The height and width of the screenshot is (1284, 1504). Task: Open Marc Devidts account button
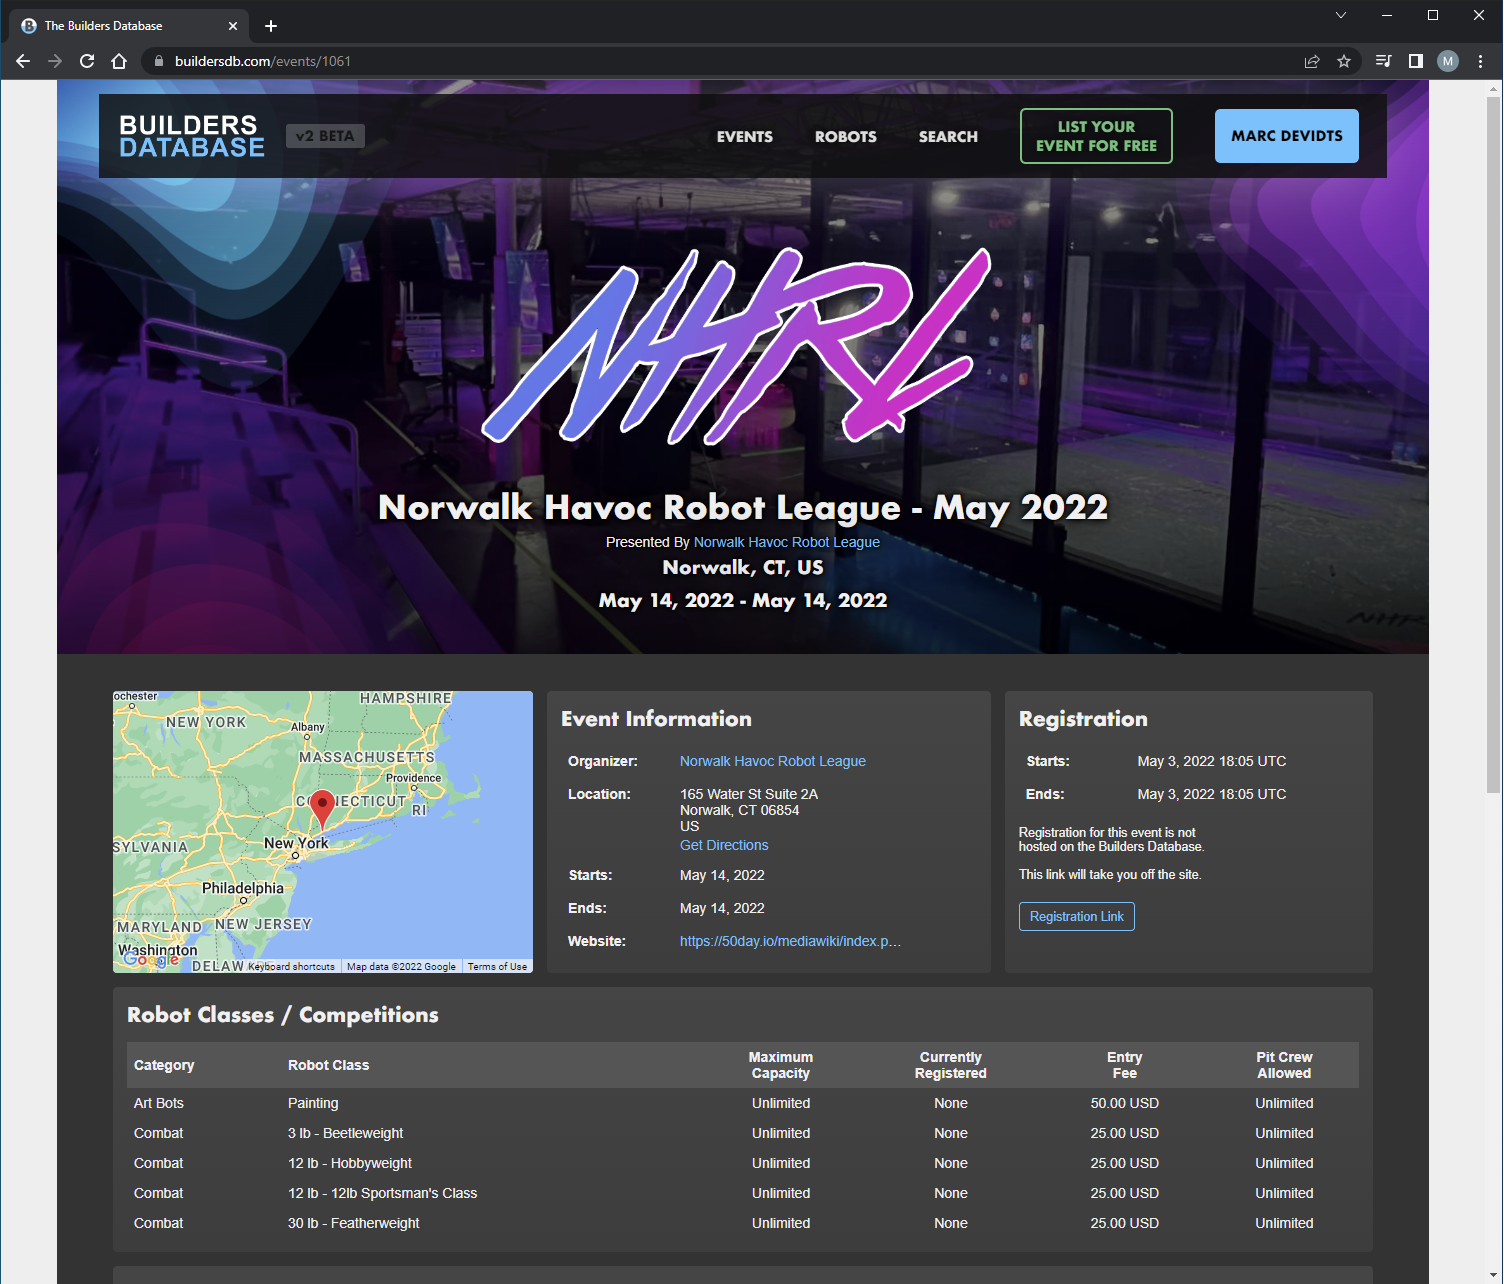pos(1287,136)
